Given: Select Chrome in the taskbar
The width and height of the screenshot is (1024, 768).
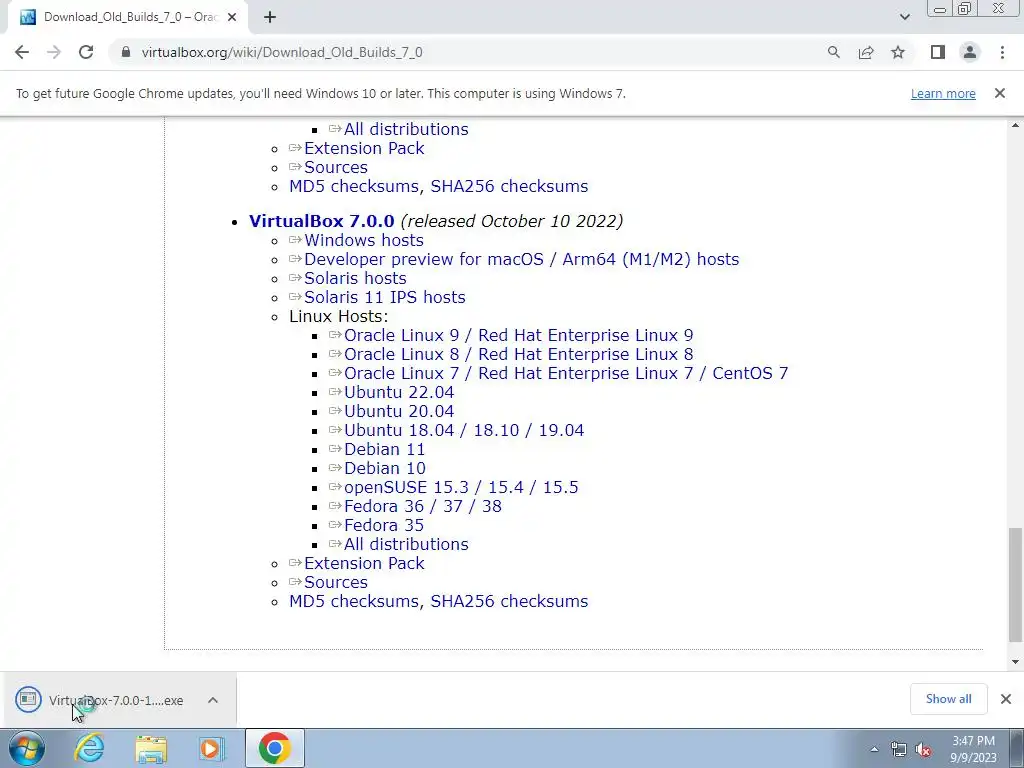Looking at the screenshot, I should tap(274, 748).
